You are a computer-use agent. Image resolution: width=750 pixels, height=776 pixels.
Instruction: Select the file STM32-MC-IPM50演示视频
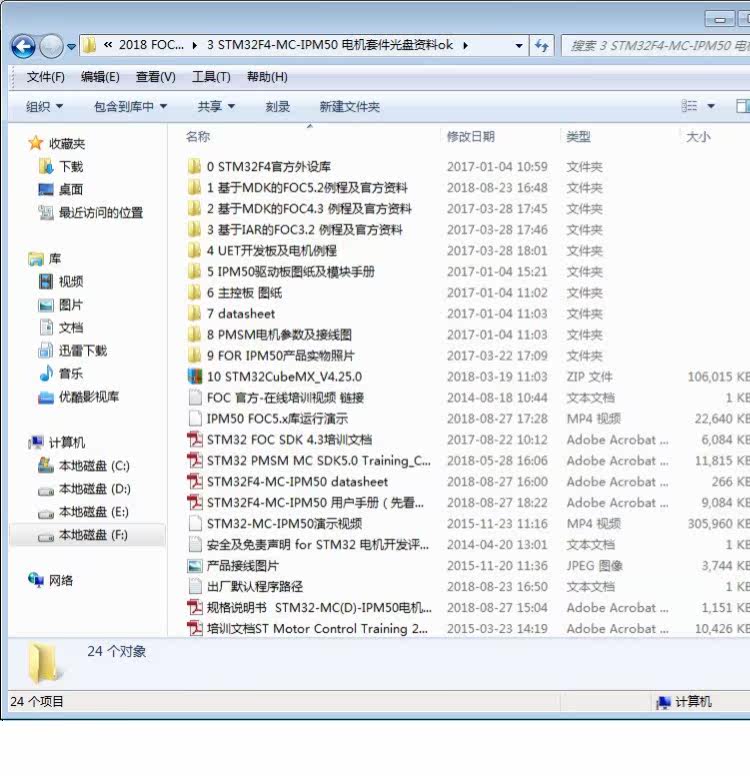(x=284, y=524)
